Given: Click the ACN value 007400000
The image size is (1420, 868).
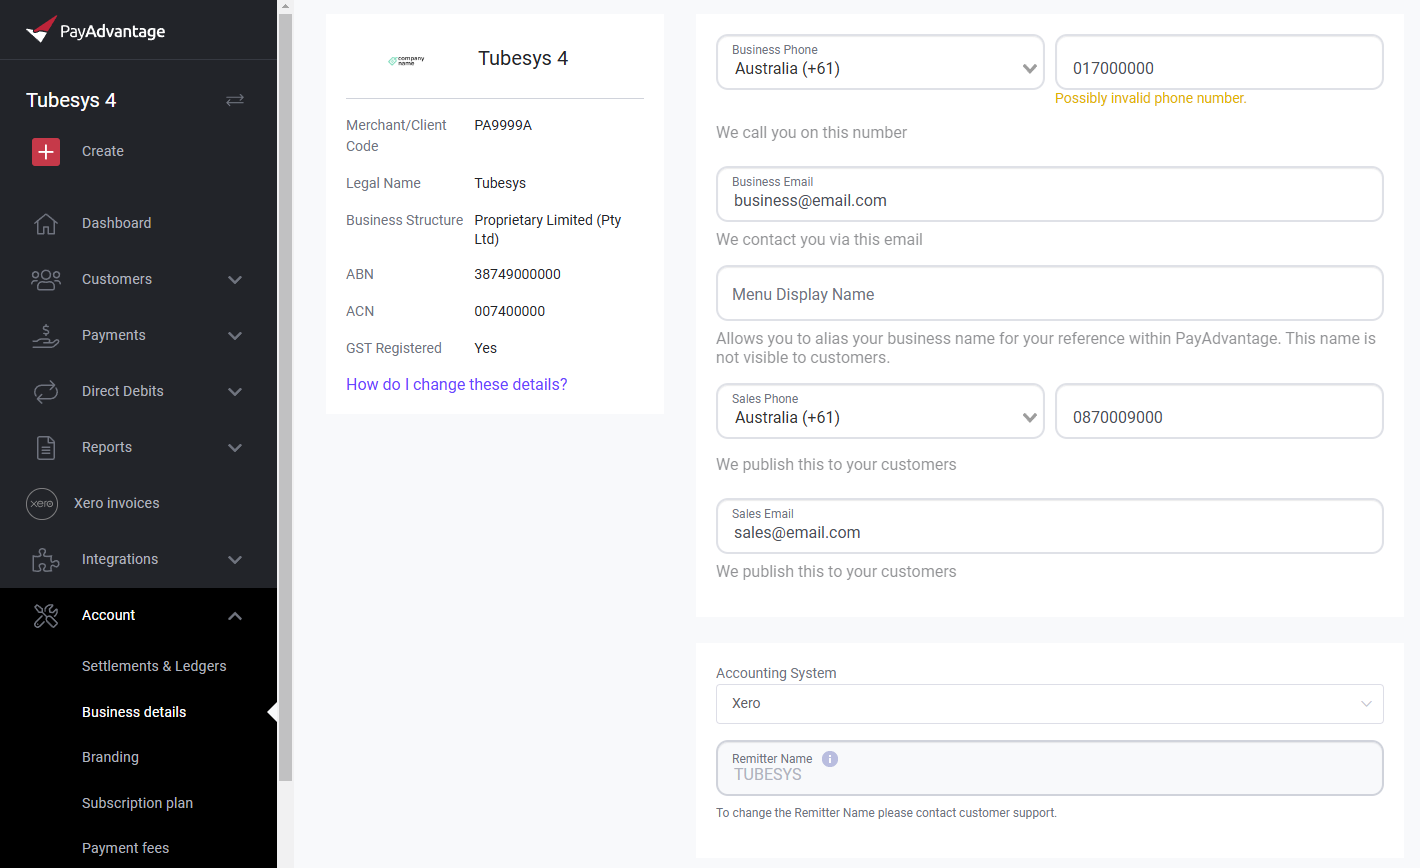Looking at the screenshot, I should pos(509,311).
